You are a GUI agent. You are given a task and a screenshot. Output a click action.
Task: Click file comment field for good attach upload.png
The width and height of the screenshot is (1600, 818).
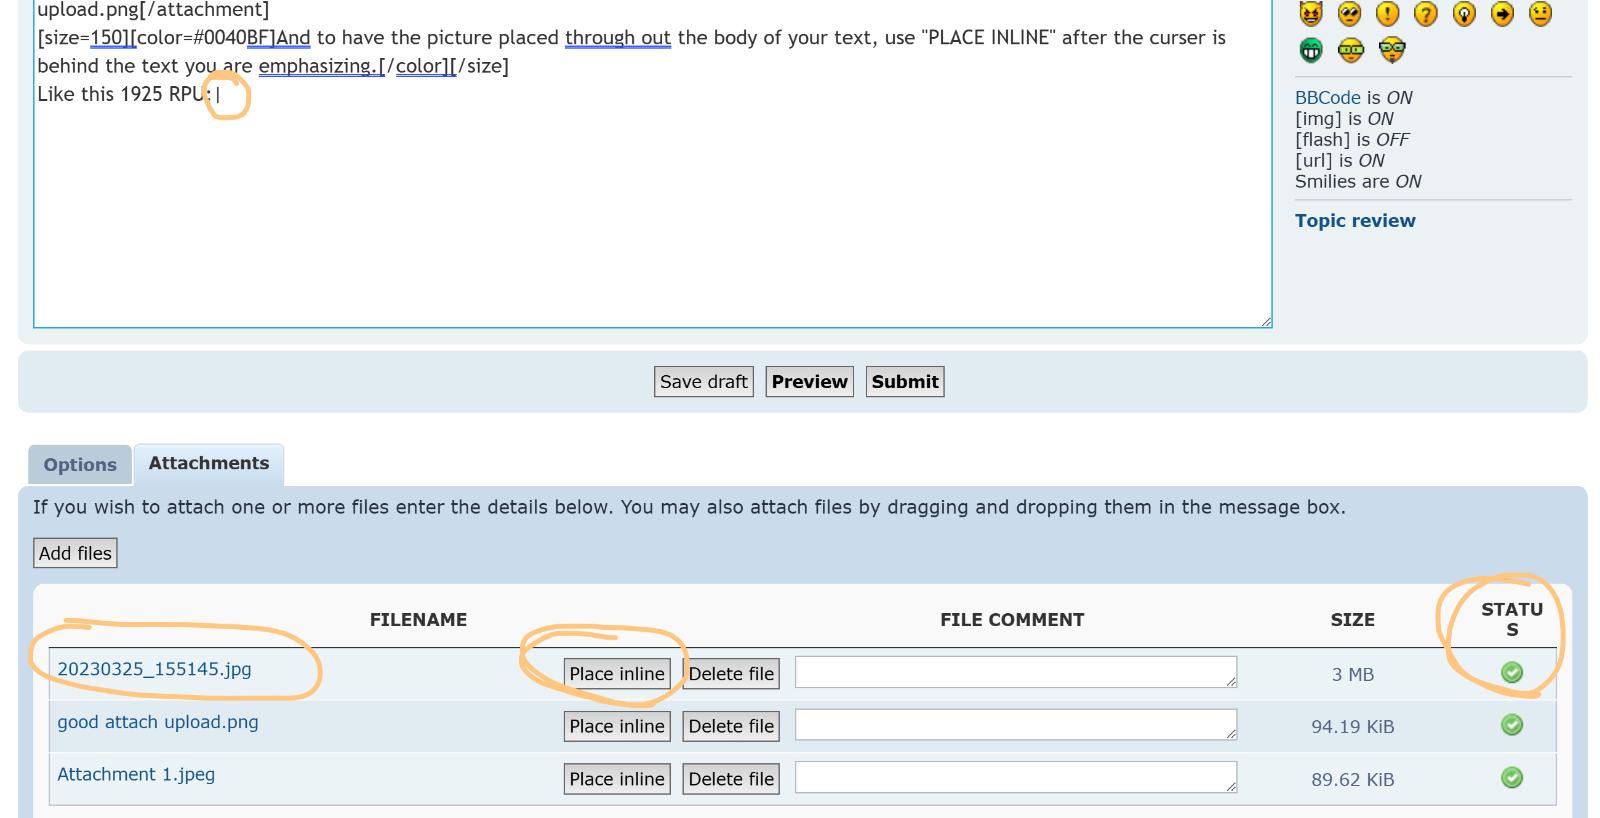1015,725
